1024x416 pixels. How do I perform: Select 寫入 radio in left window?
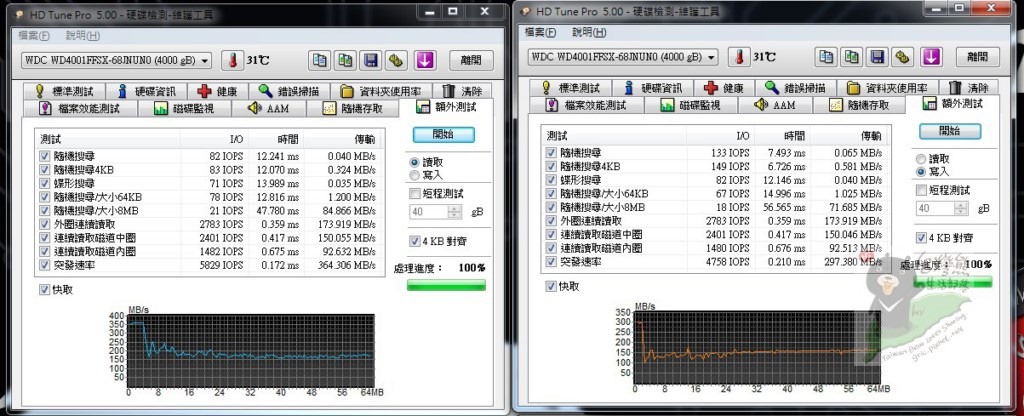414,175
